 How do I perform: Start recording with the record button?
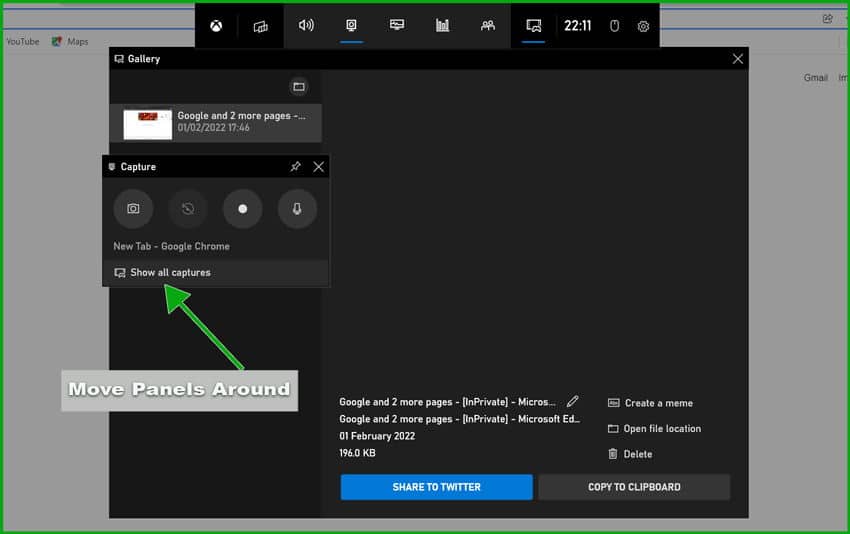242,209
